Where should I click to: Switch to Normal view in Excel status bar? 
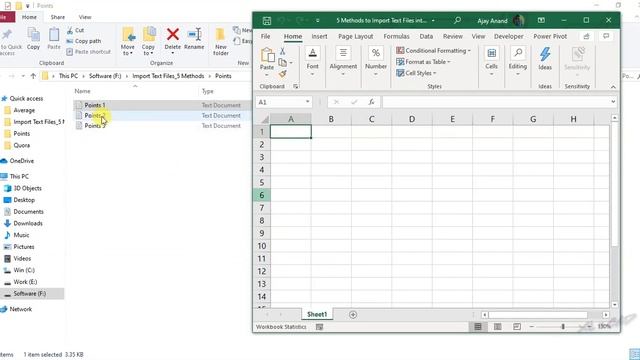[478, 327]
